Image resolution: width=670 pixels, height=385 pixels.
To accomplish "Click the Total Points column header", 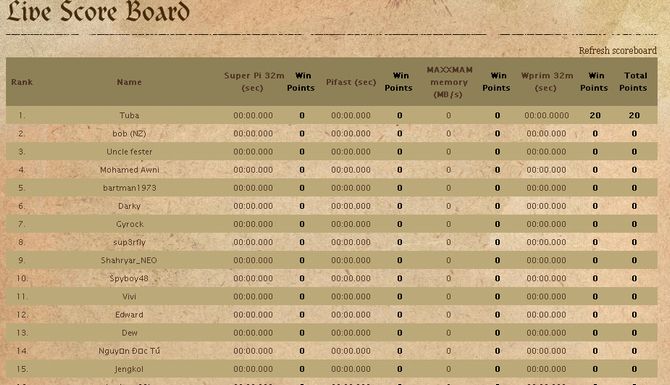I will click(634, 82).
